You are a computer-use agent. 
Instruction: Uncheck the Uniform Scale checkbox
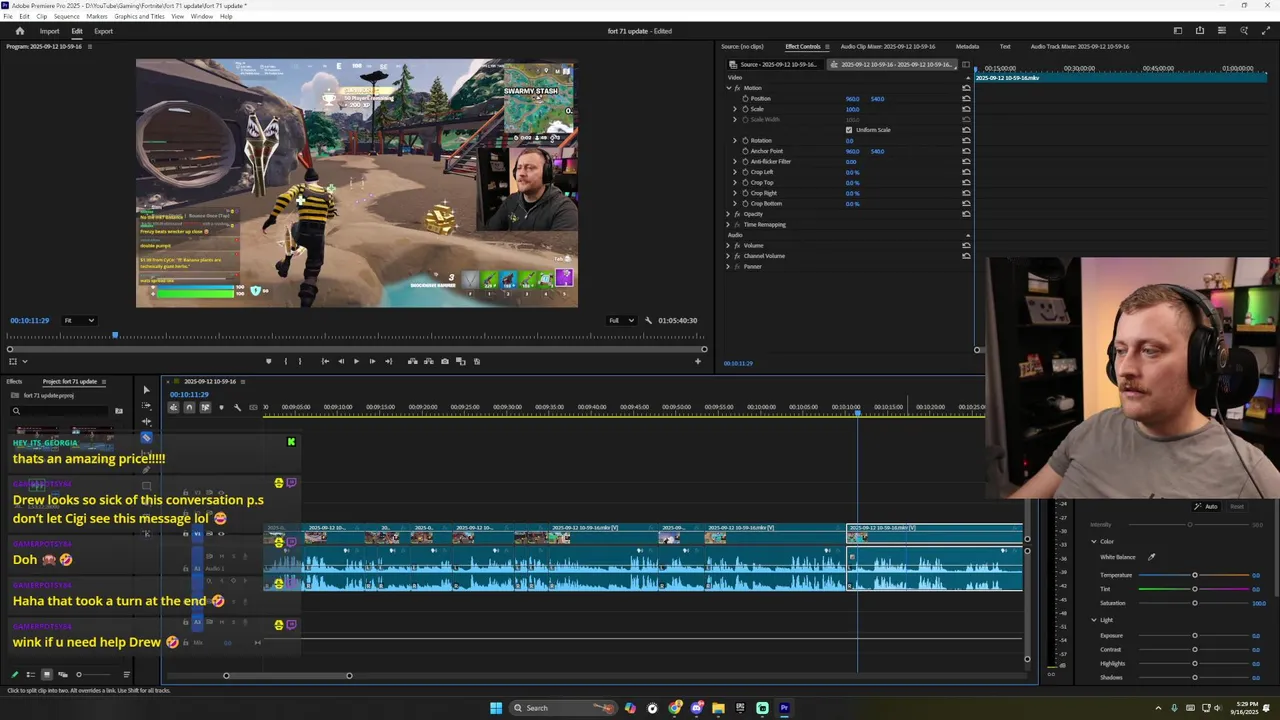tap(849, 130)
